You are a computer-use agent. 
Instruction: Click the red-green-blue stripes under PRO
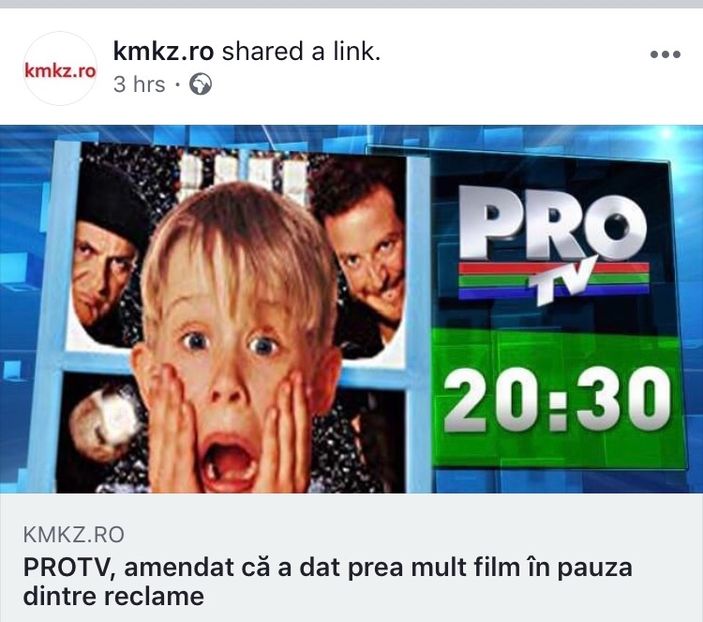554,279
